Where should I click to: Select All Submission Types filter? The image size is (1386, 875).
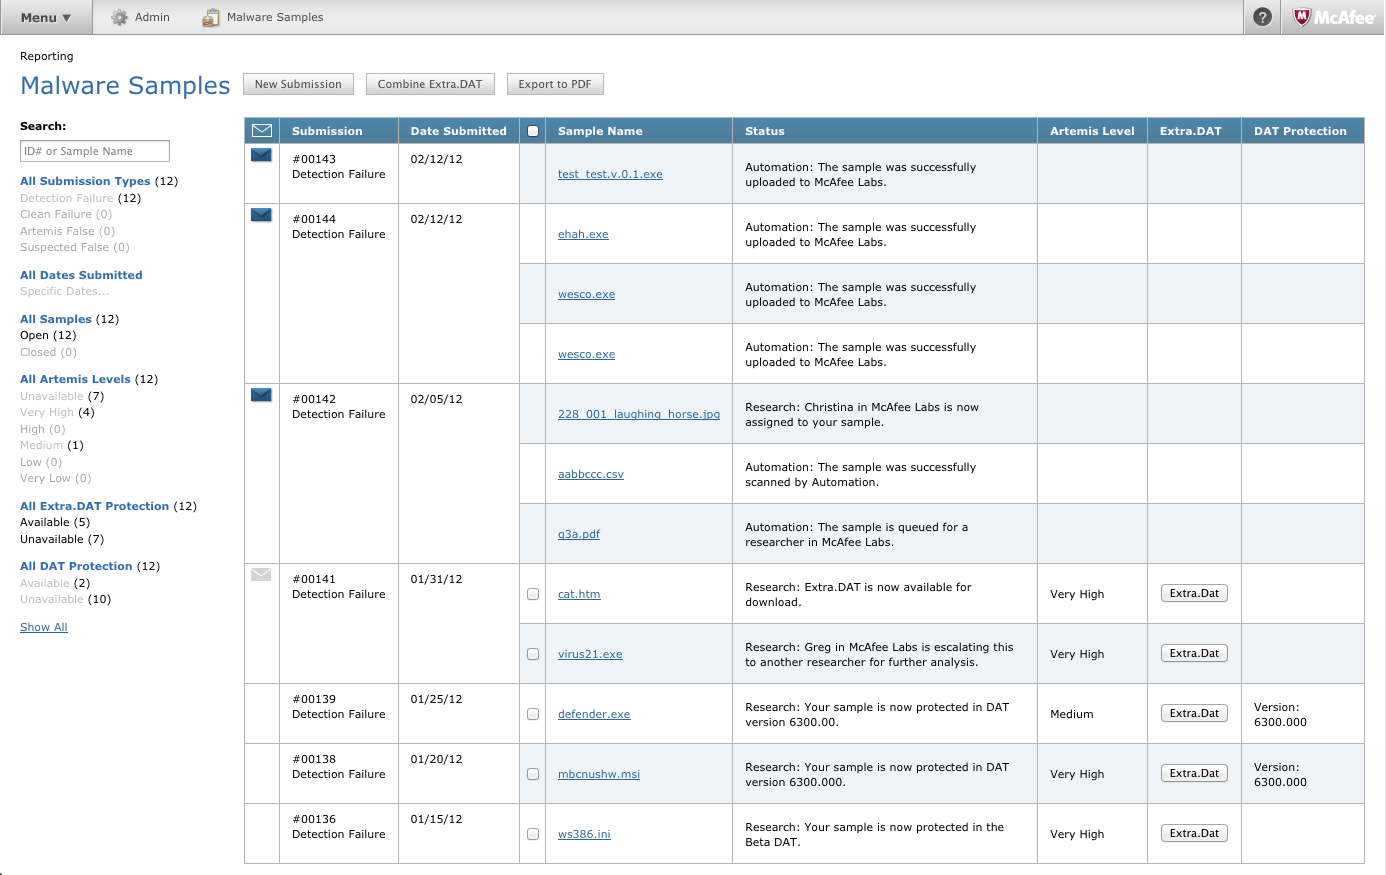pyautogui.click(x=85, y=181)
